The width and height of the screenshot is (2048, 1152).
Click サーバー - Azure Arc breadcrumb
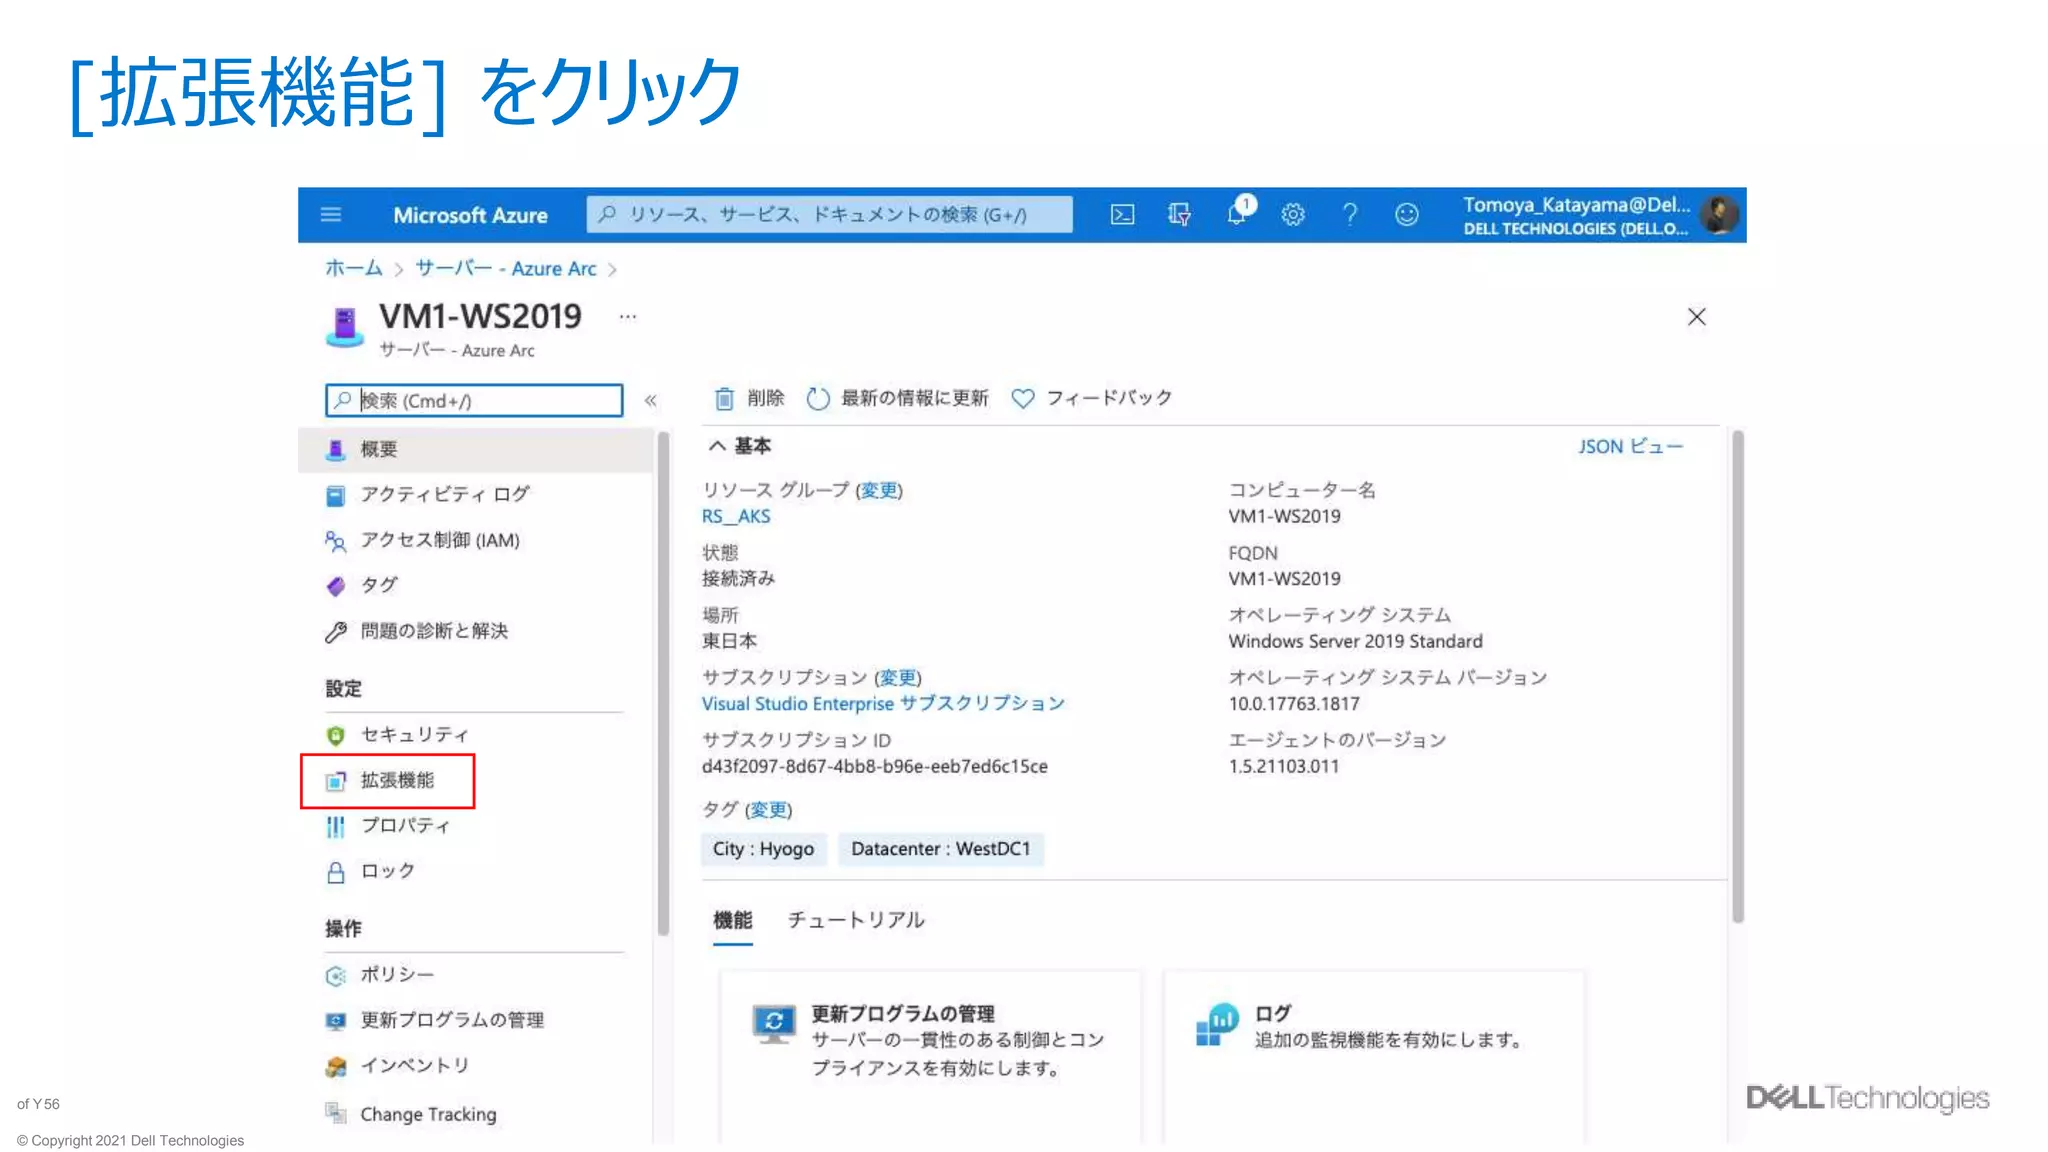coord(506,268)
